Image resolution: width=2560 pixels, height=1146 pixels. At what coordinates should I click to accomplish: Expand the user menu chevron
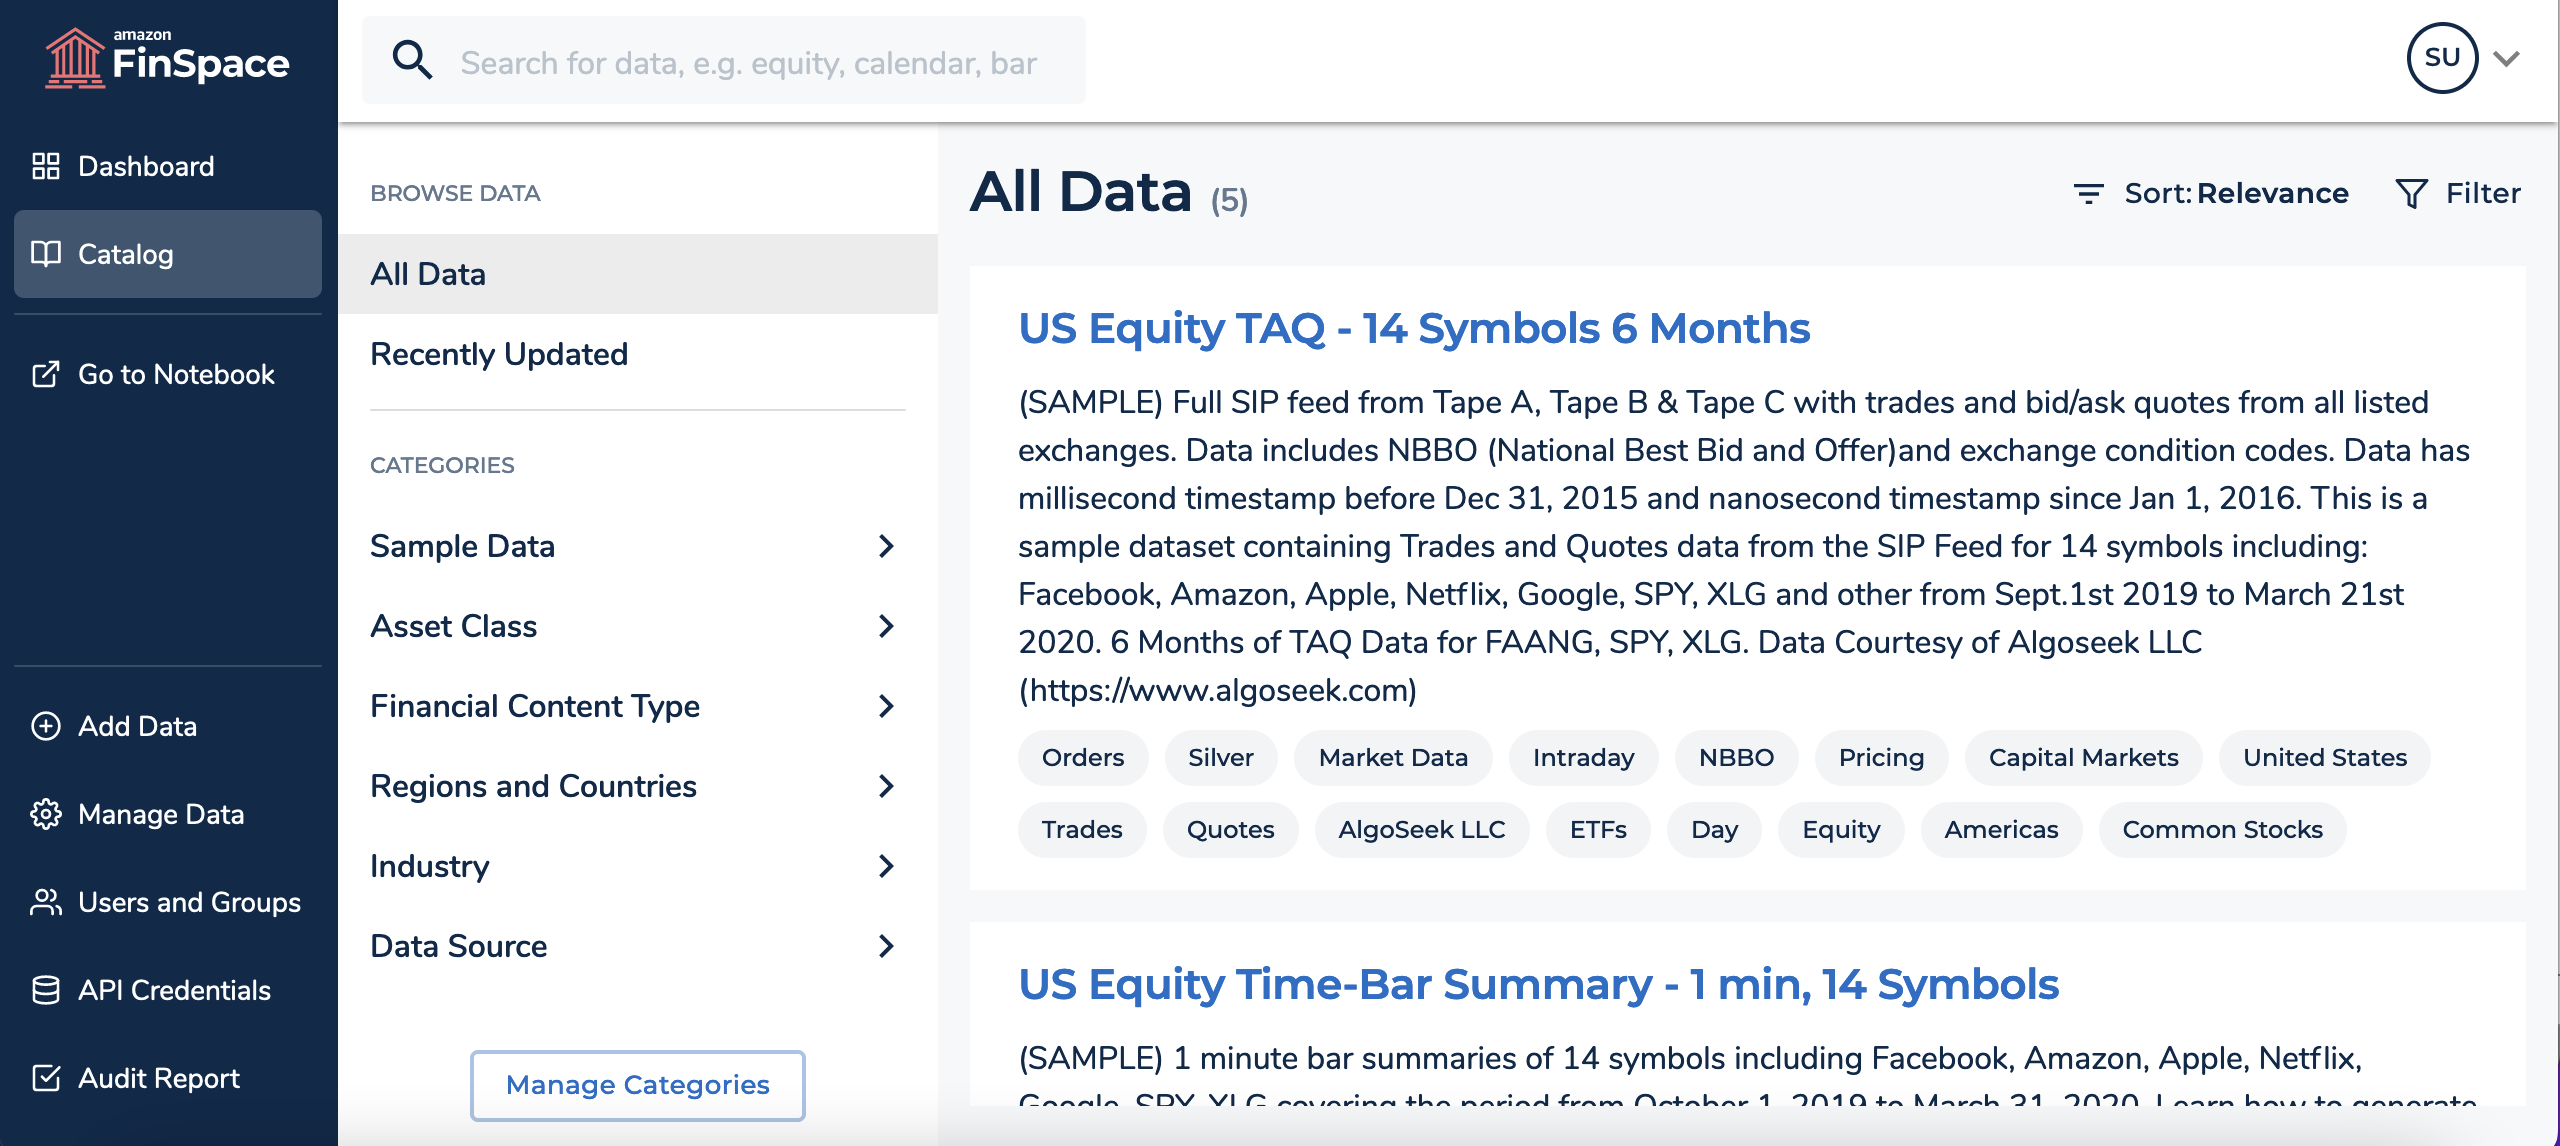2506,58
